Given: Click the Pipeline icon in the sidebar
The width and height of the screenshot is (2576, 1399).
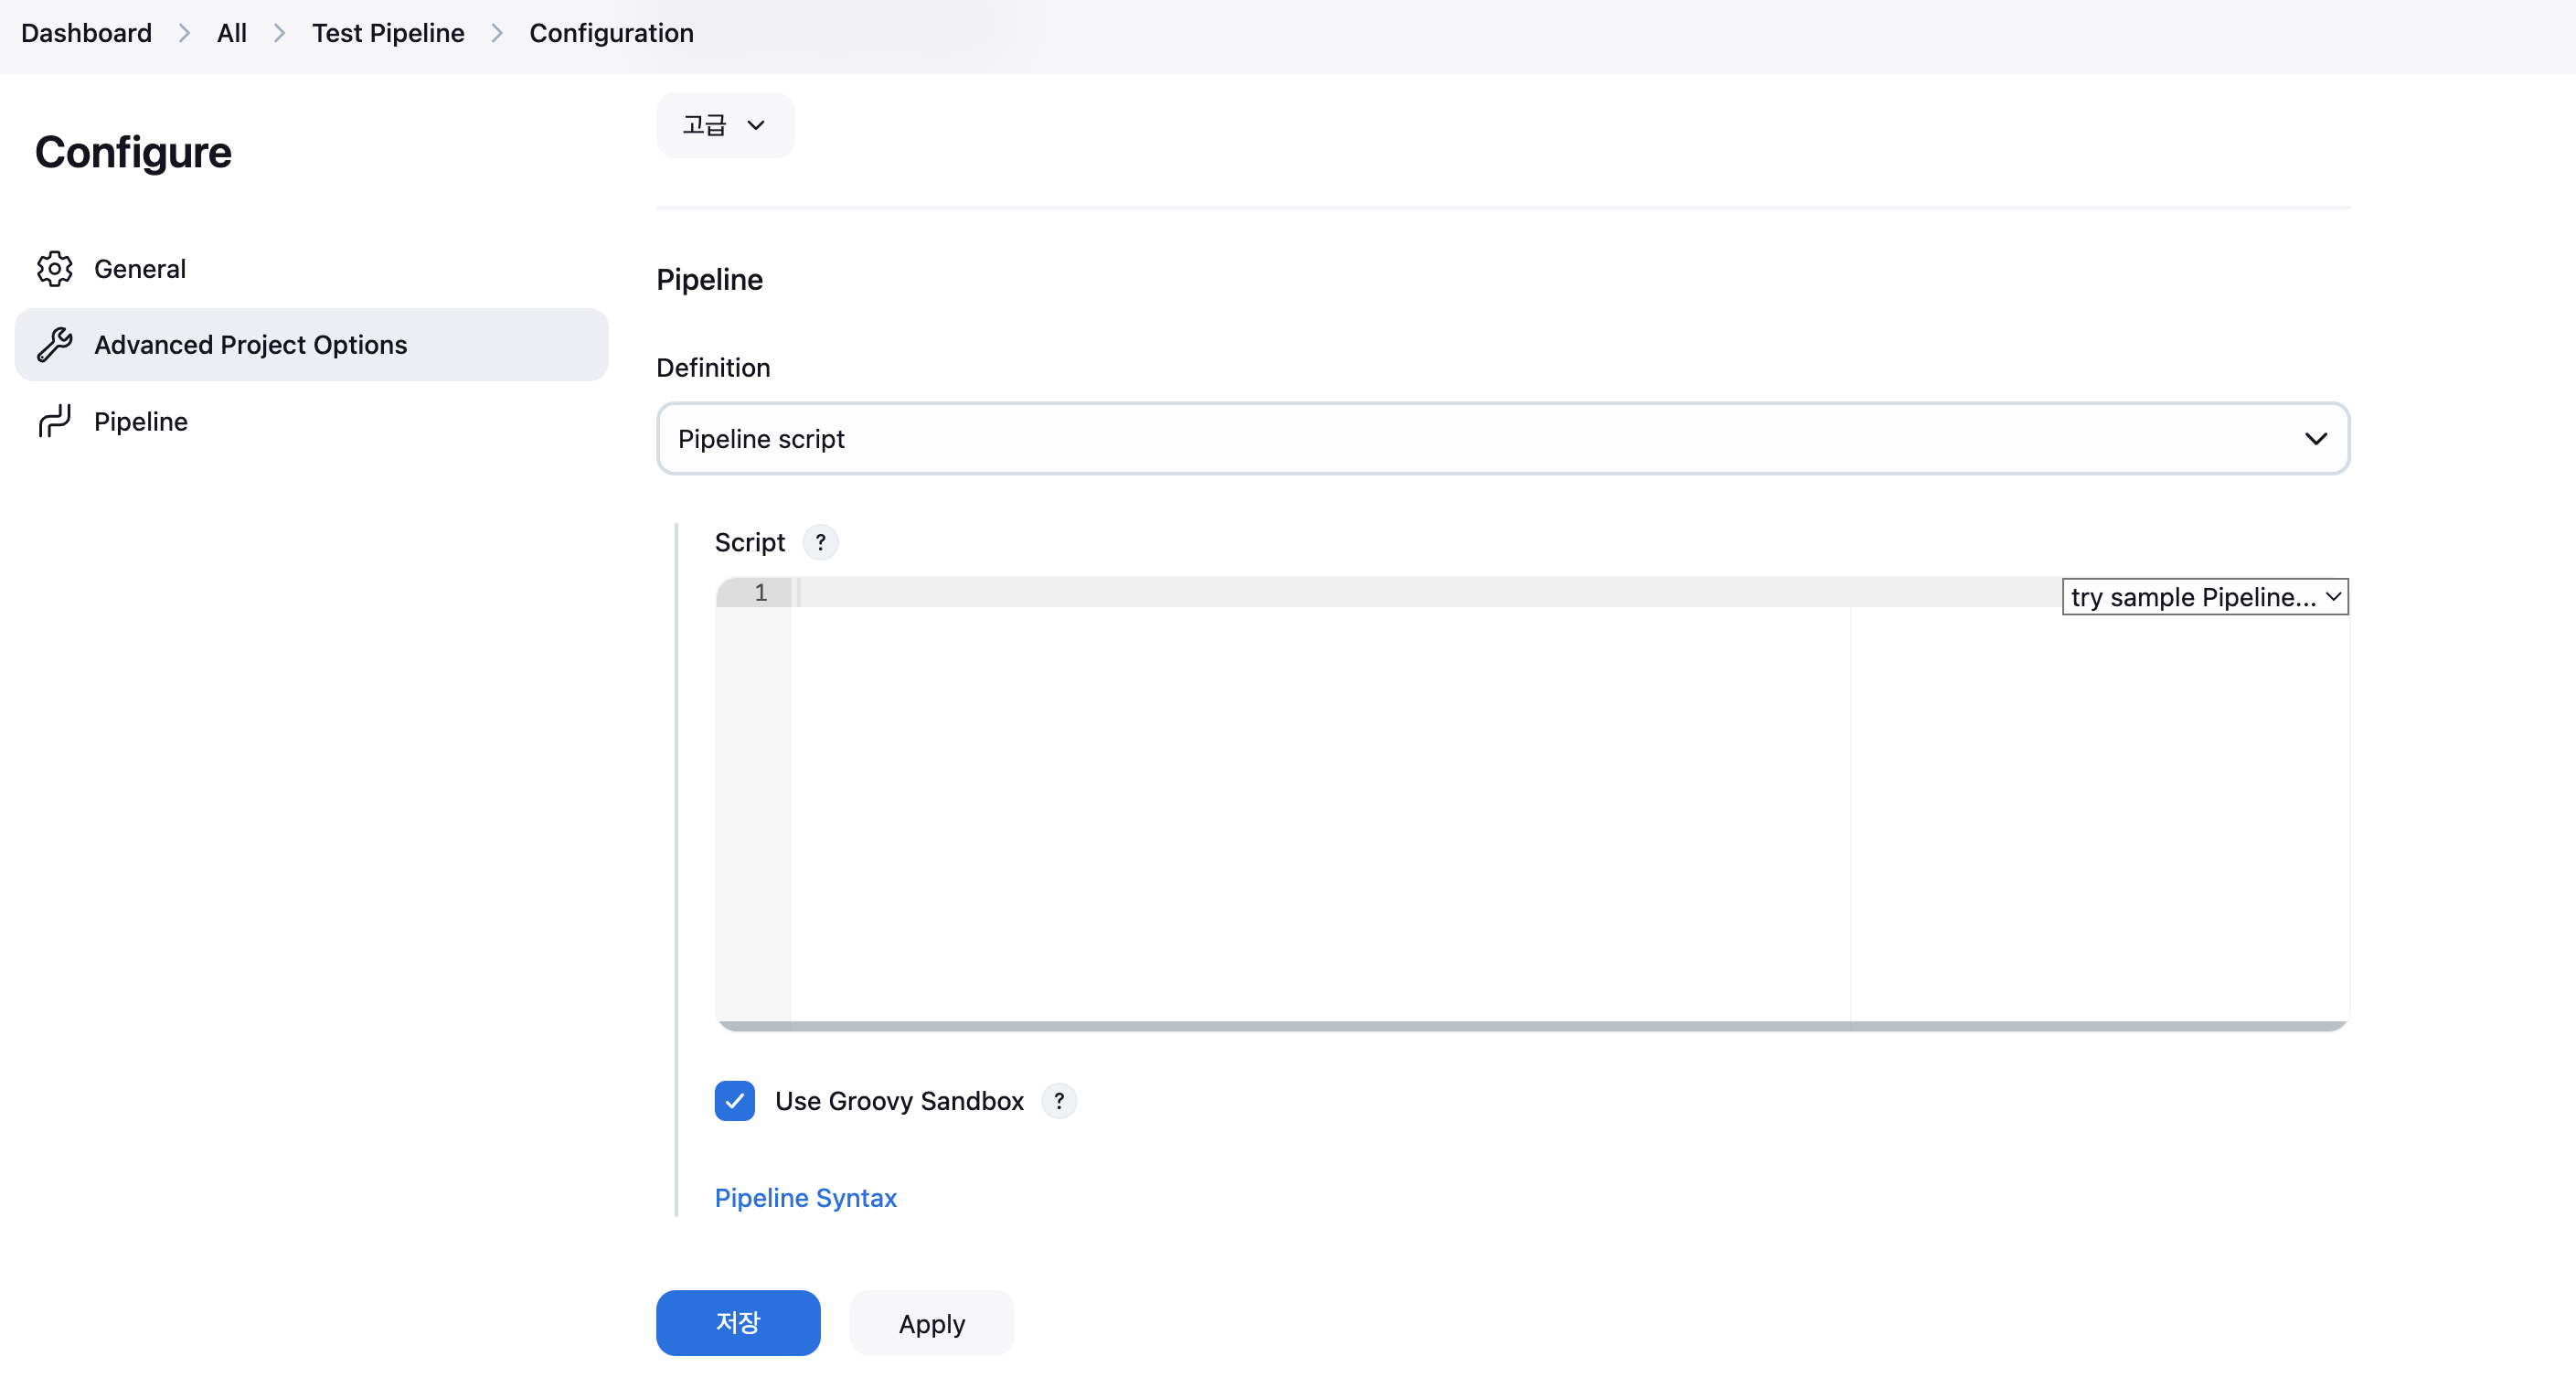Looking at the screenshot, I should tap(55, 421).
